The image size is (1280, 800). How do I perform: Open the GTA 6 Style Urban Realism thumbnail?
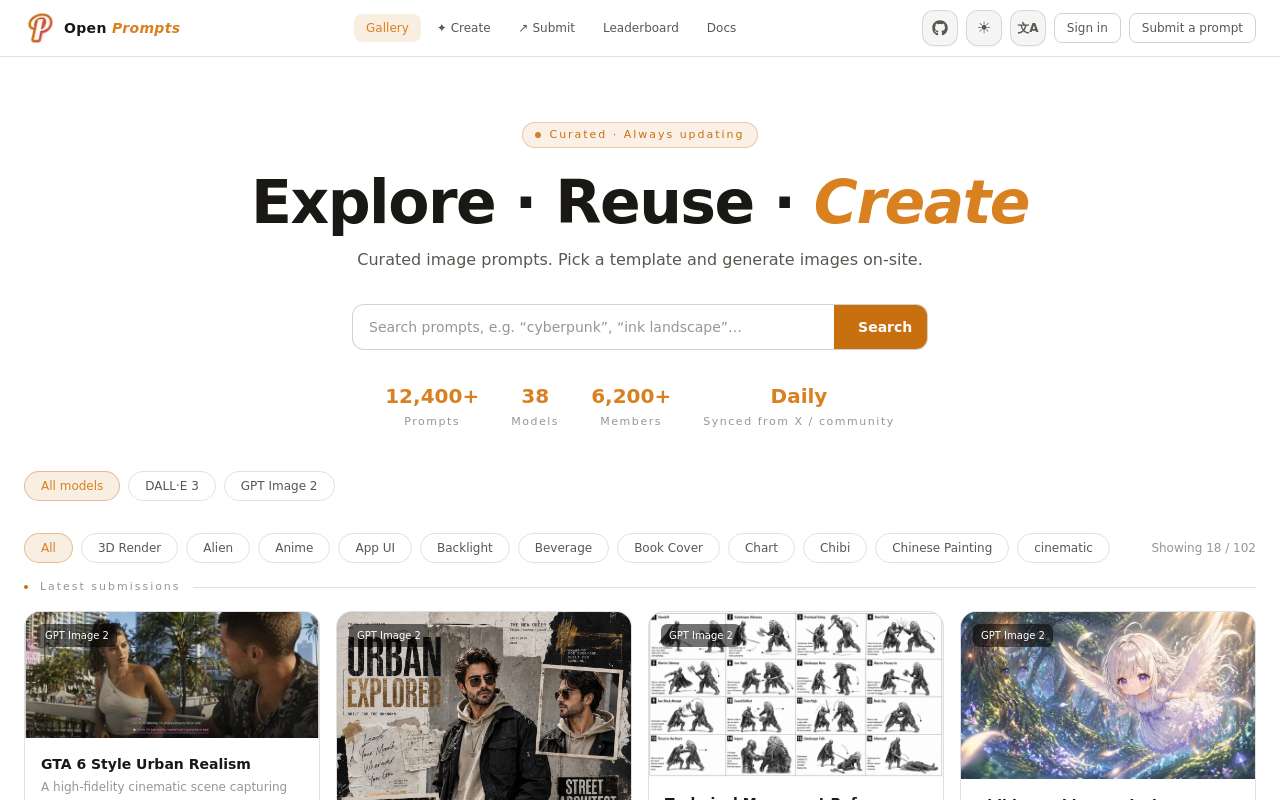coord(172,675)
